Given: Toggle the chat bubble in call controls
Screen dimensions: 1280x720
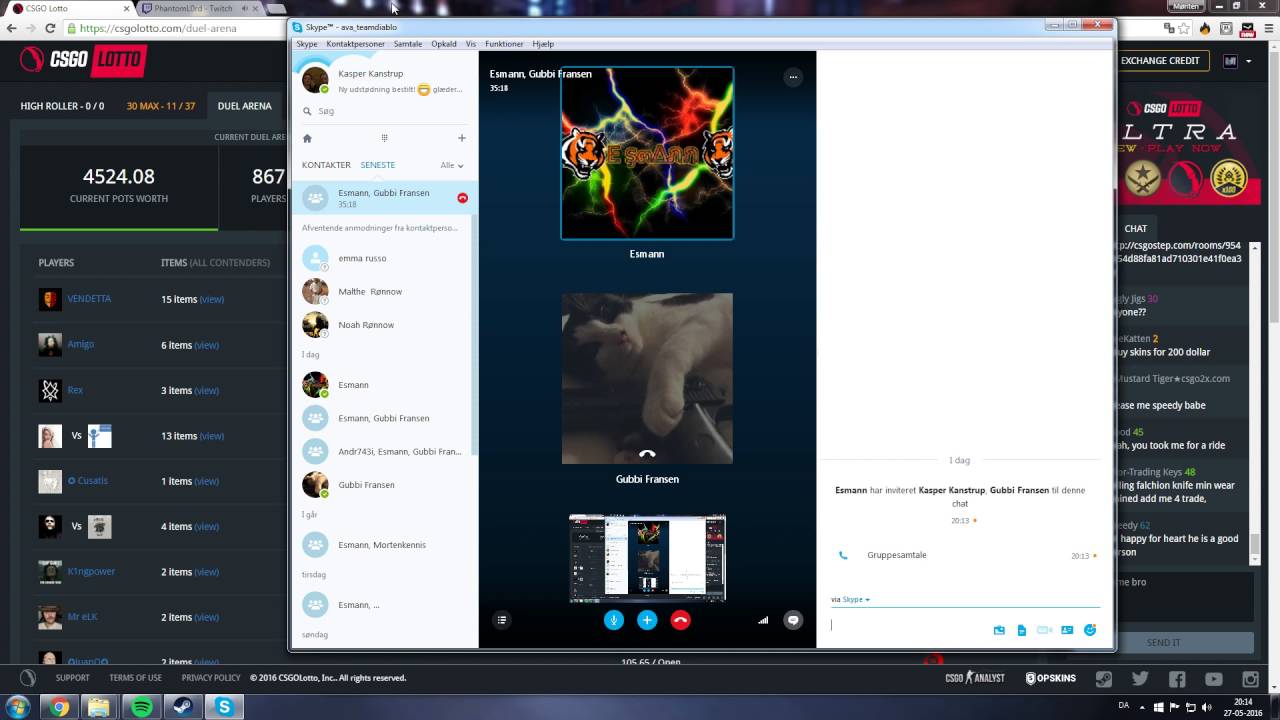Looking at the screenshot, I should tap(793, 620).
